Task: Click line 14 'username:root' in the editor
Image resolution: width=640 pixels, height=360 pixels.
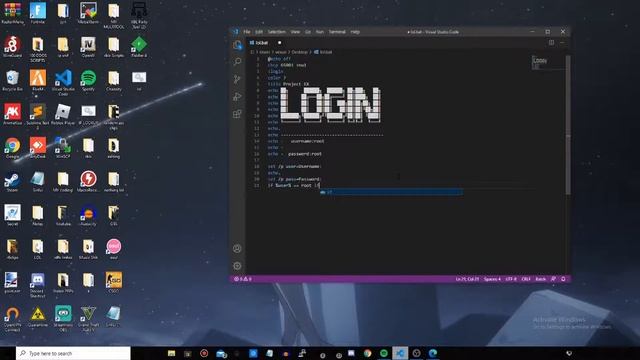Action: [307, 141]
